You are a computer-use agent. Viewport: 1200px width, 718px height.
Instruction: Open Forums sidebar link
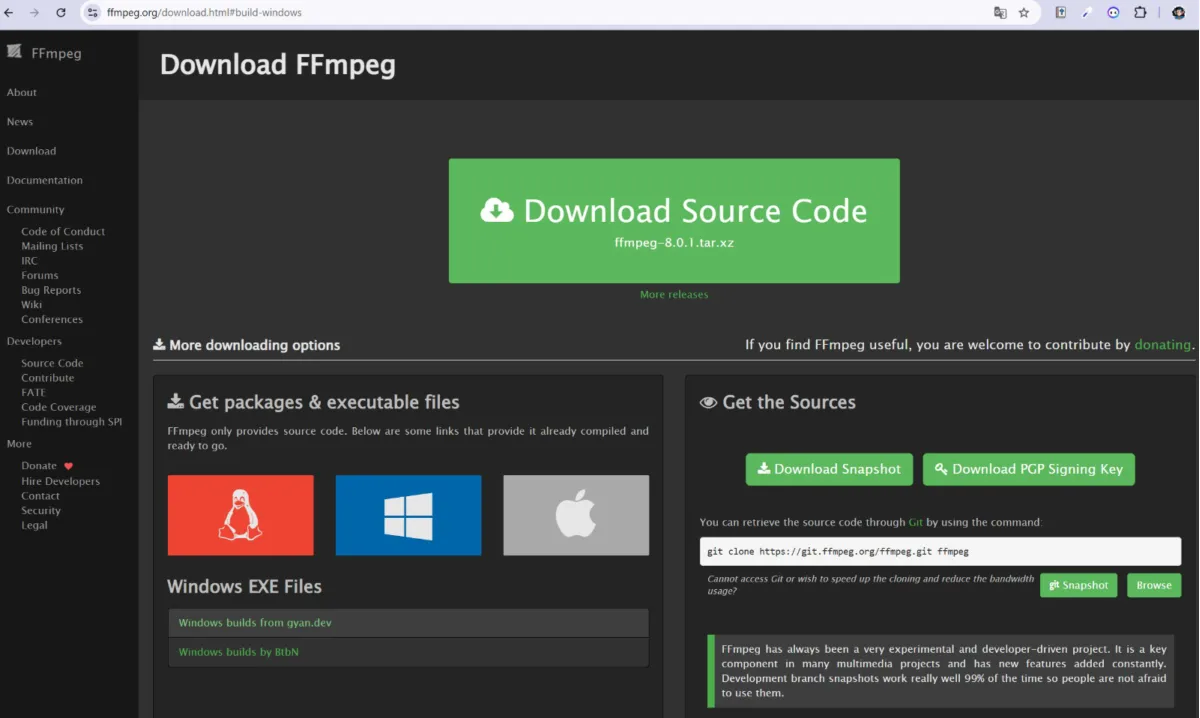(40, 275)
